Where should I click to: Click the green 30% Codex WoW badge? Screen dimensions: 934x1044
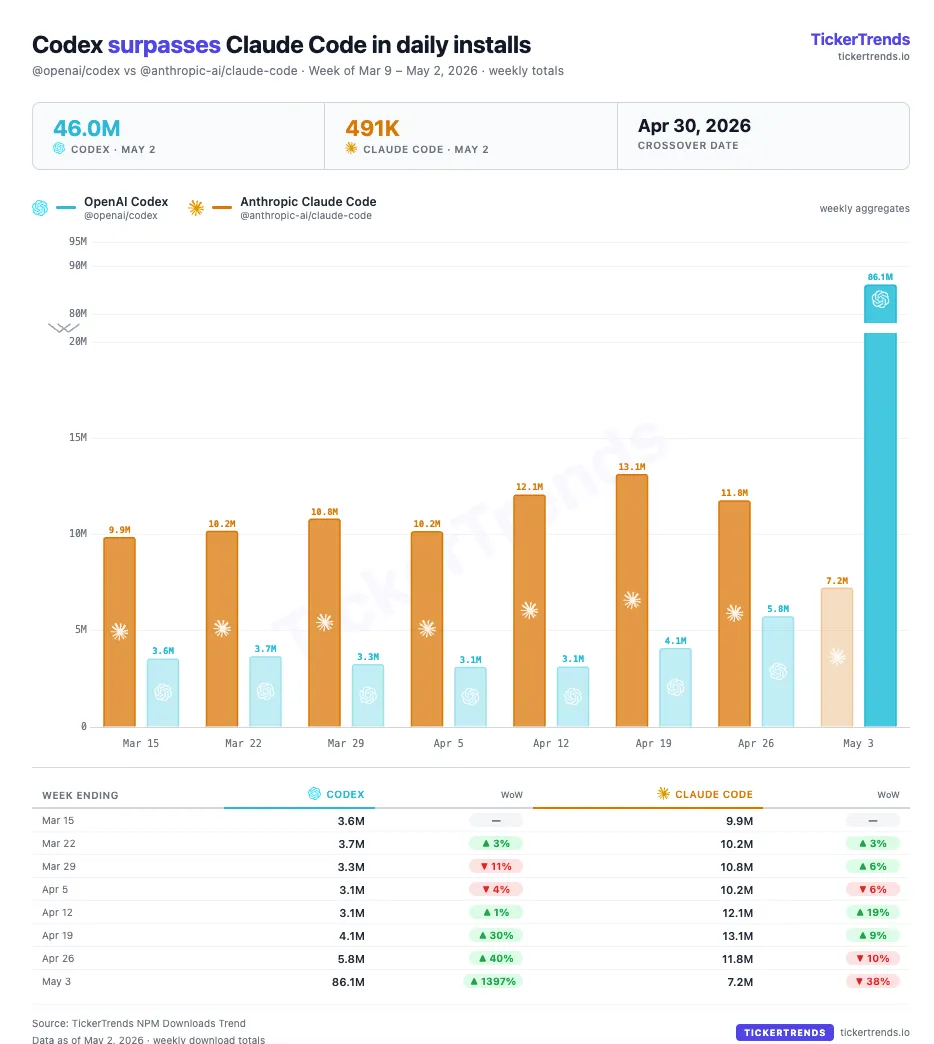pos(496,935)
